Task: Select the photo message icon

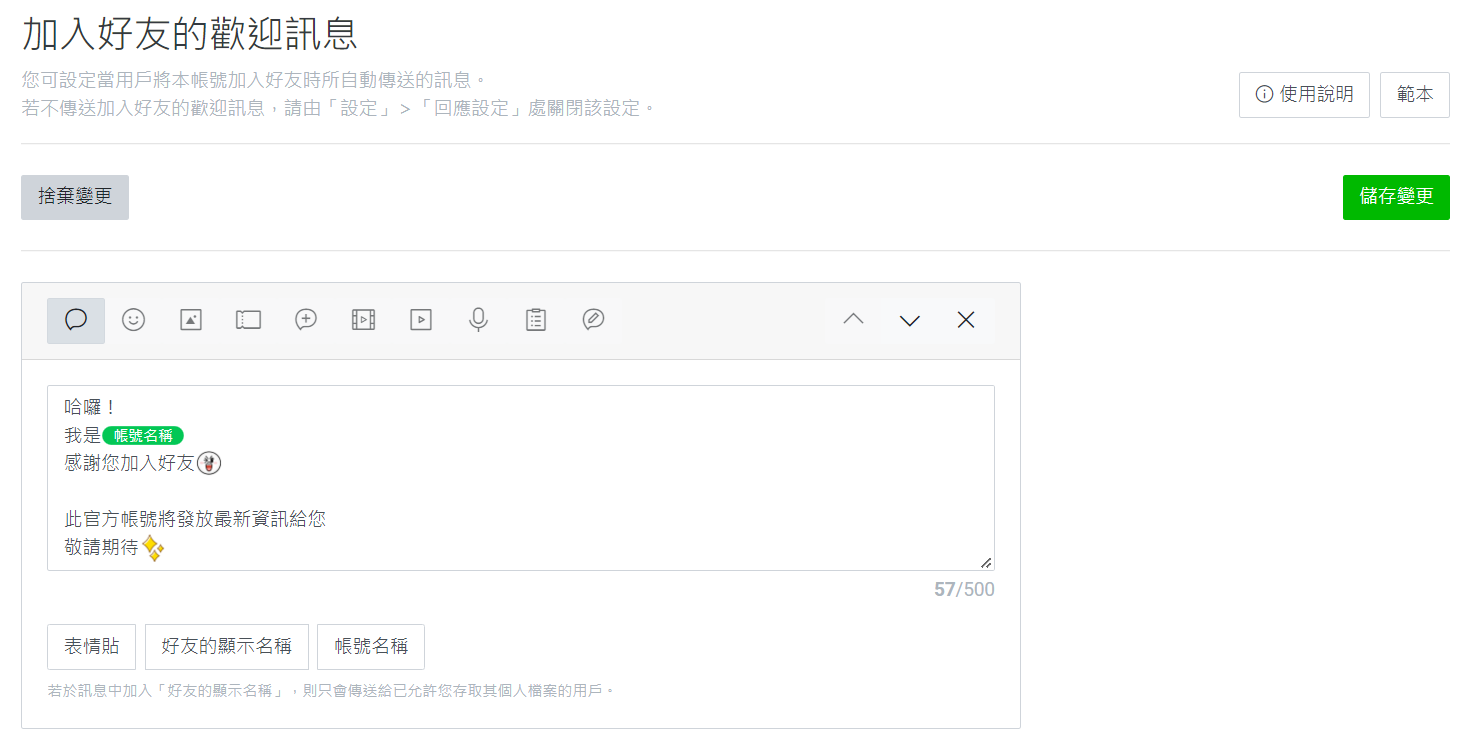Action: pos(190,319)
